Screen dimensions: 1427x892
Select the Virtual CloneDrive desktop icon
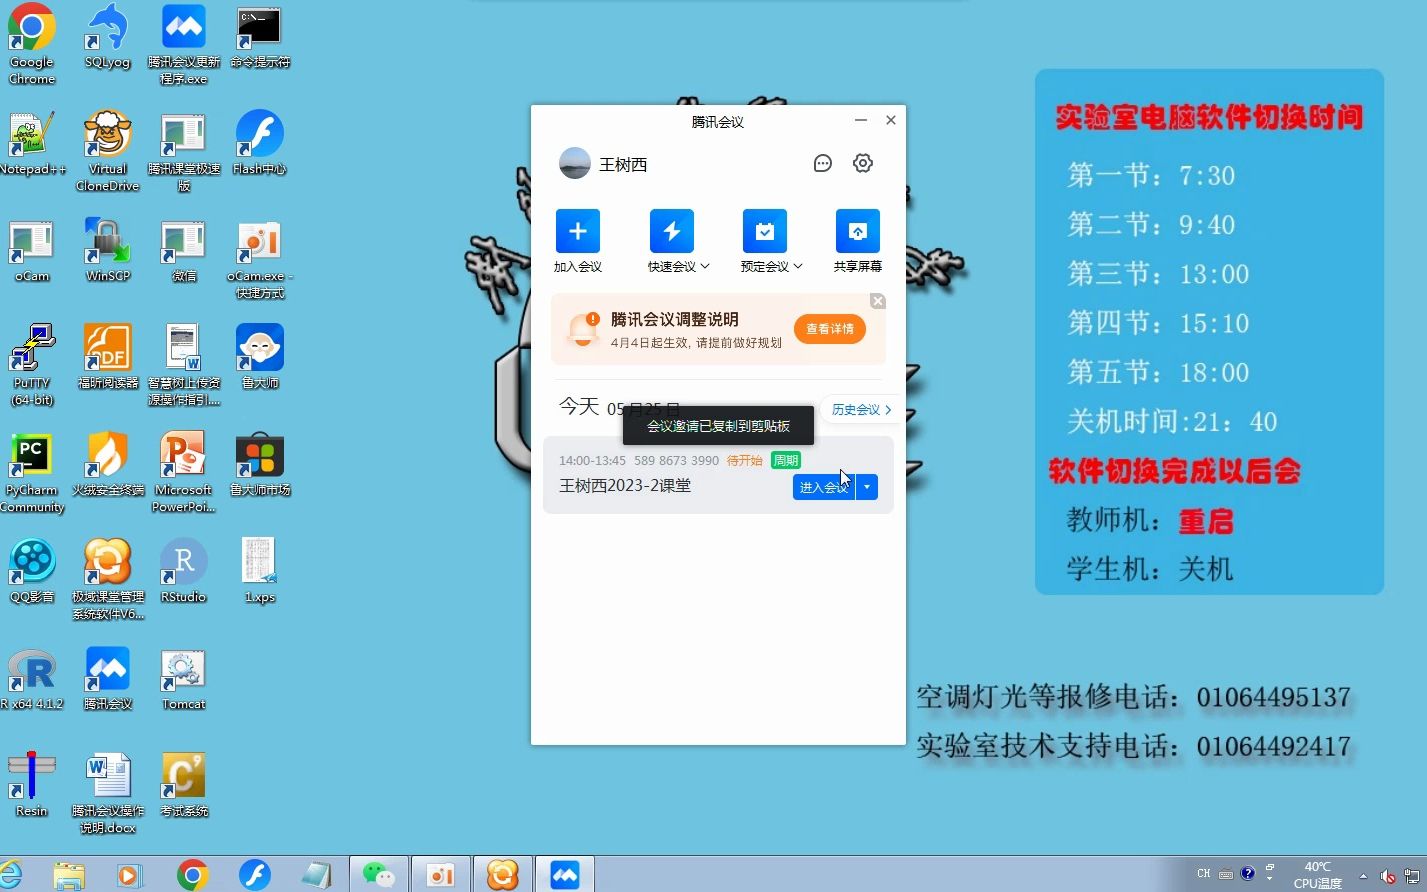pos(108,151)
